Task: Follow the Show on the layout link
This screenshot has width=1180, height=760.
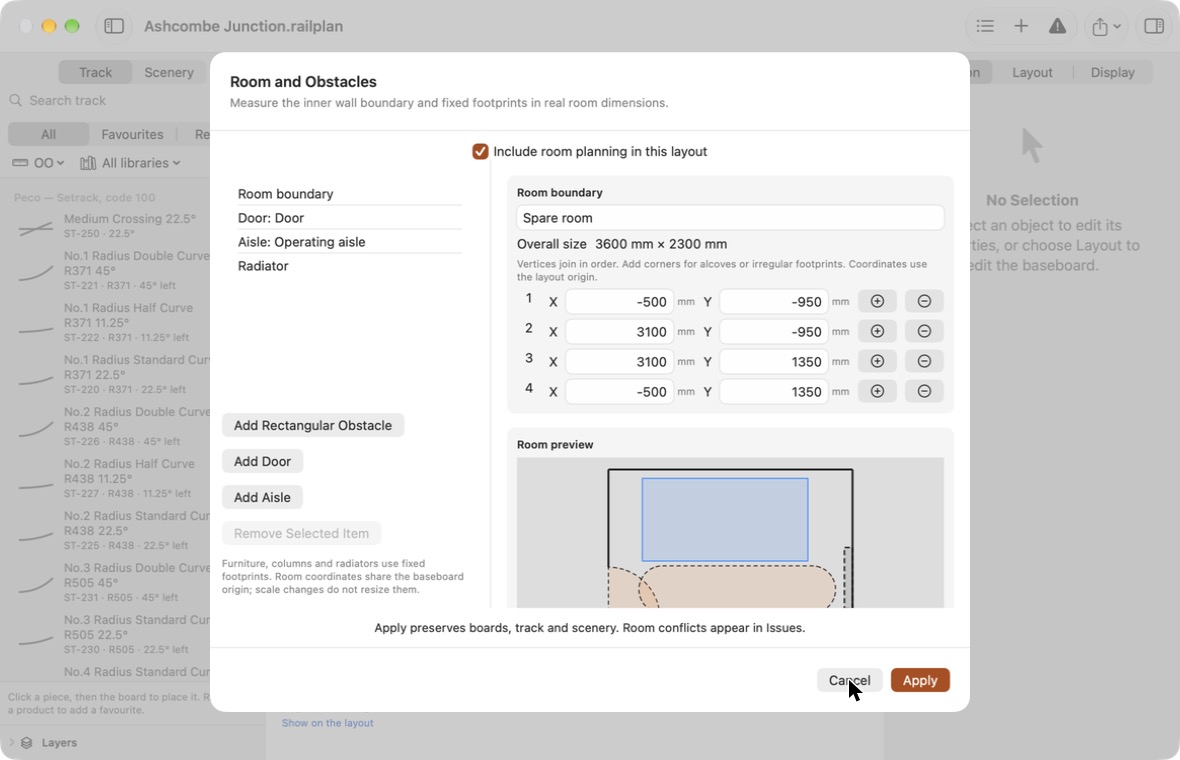Action: pos(327,723)
